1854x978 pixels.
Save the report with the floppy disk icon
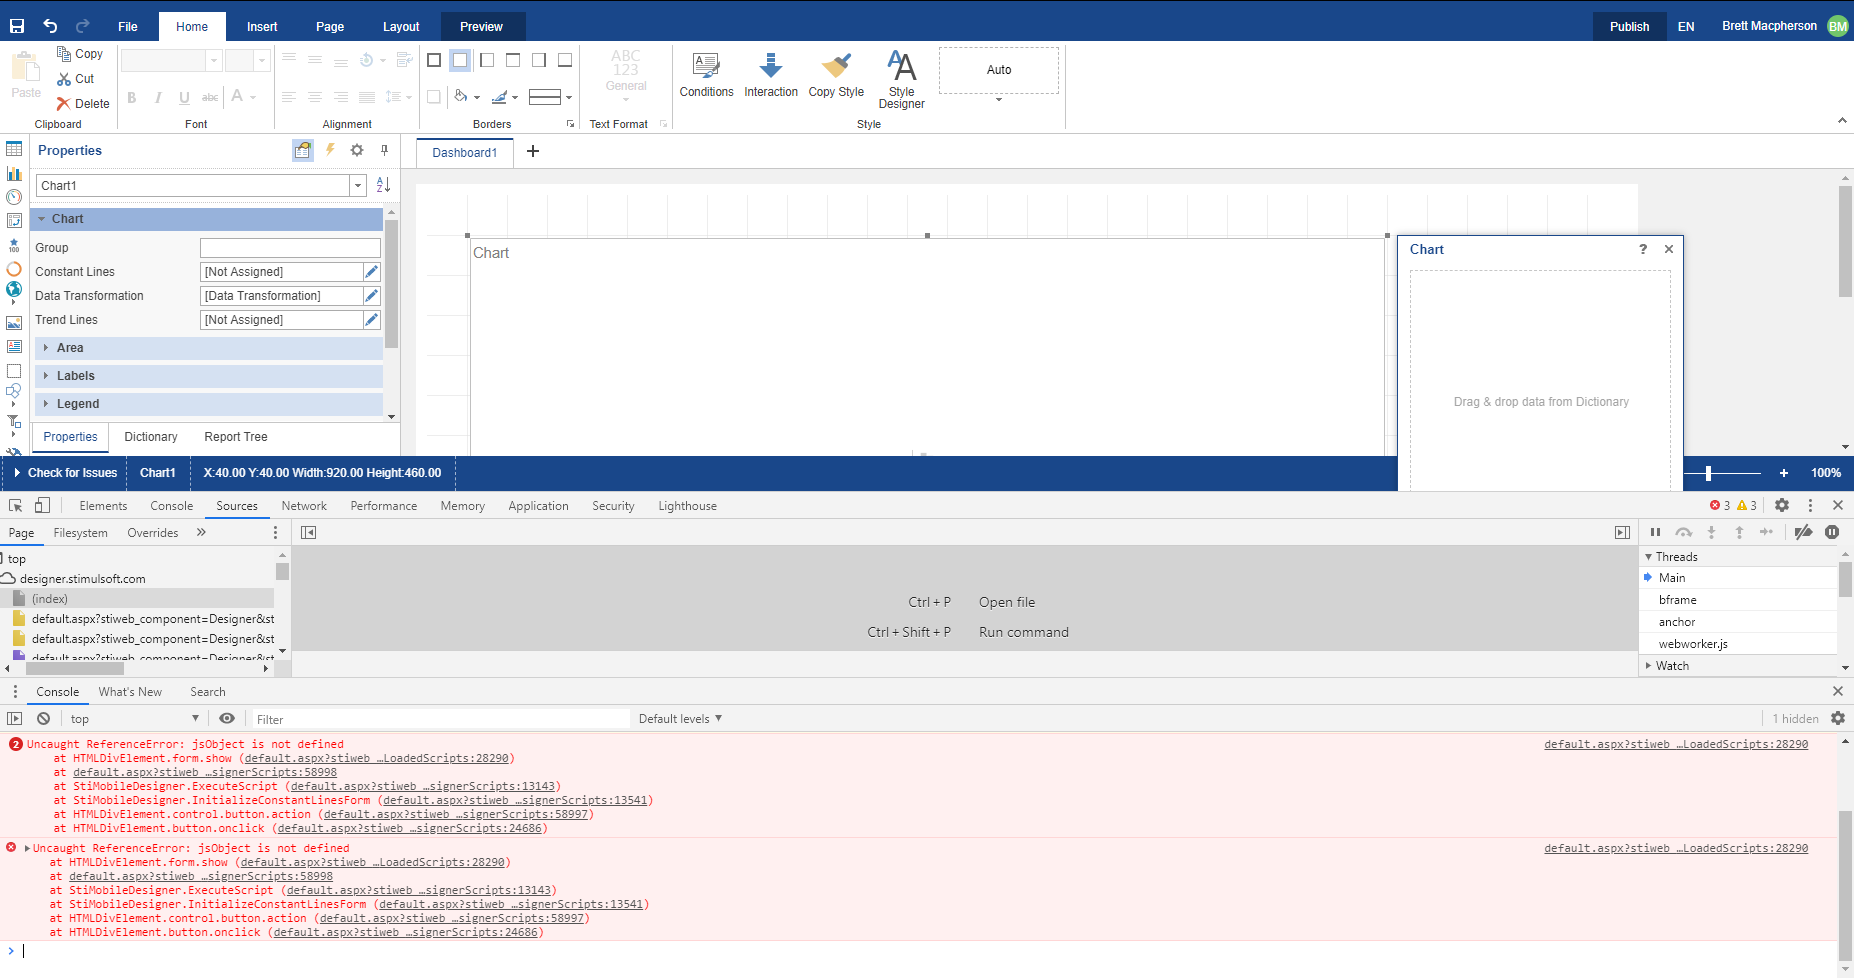click(17, 26)
